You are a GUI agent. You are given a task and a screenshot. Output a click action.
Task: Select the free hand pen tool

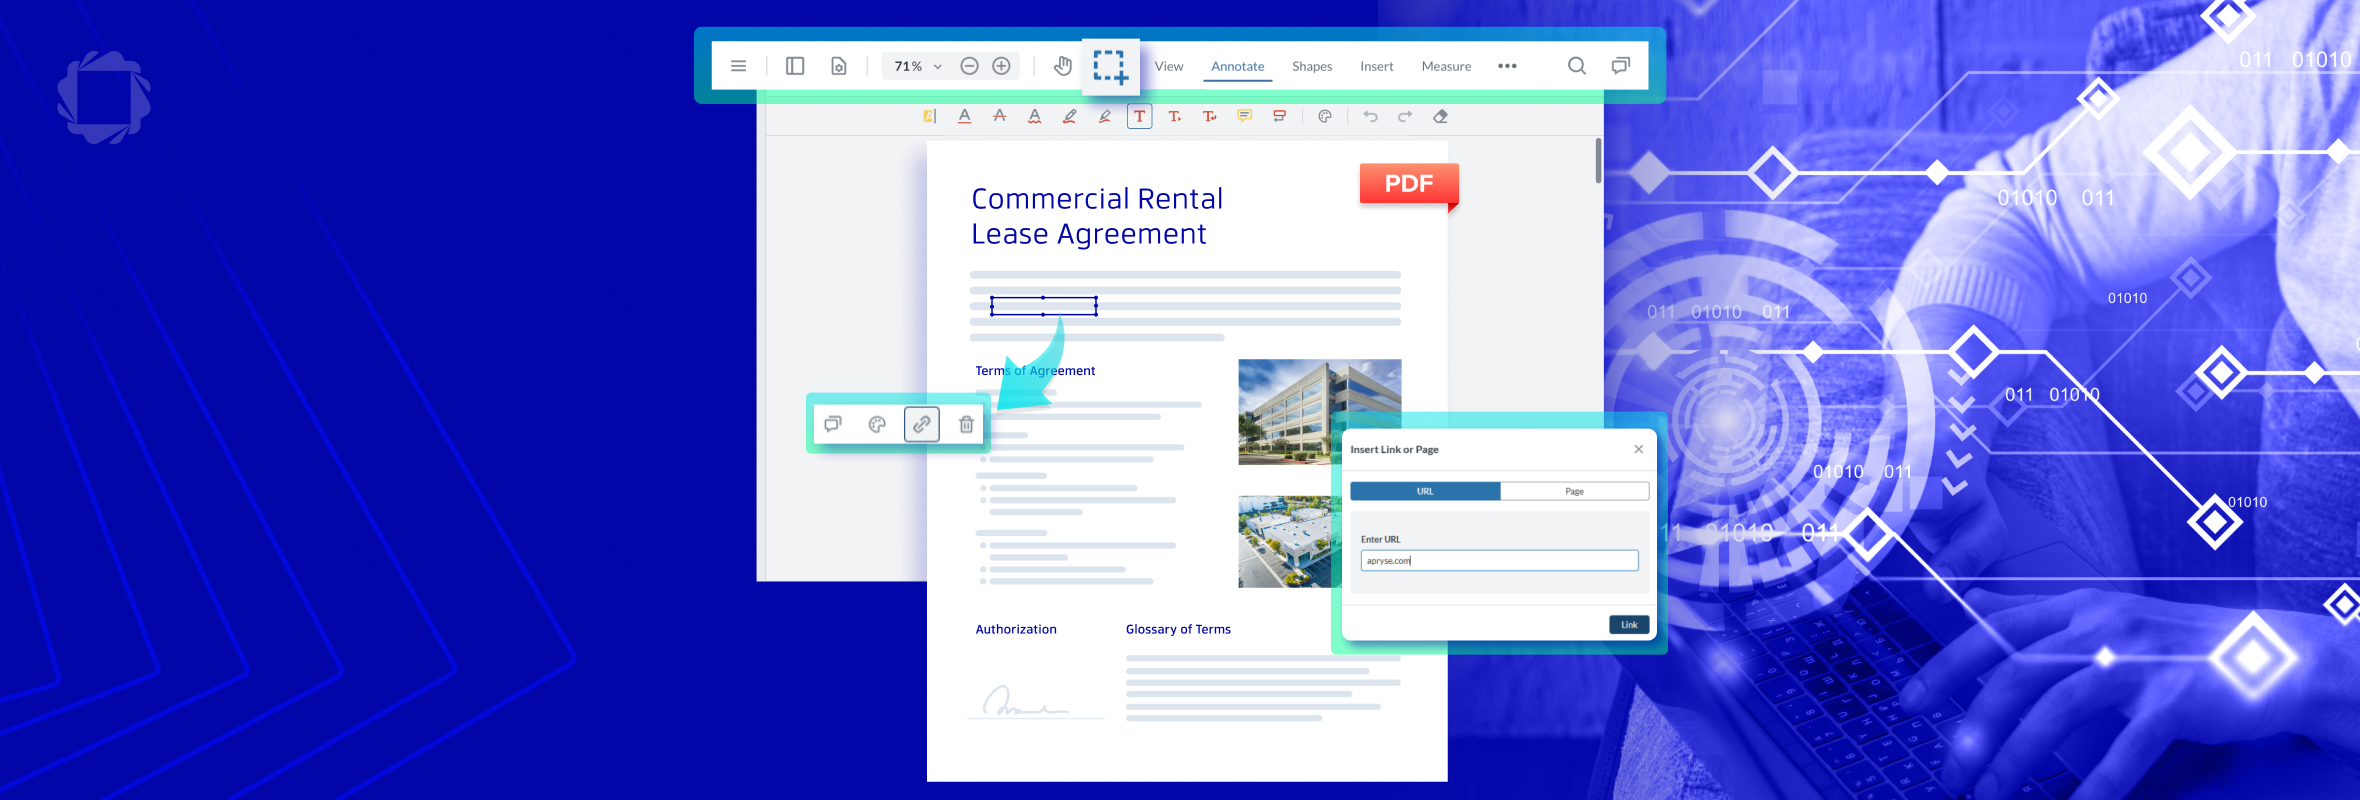(x=1069, y=116)
